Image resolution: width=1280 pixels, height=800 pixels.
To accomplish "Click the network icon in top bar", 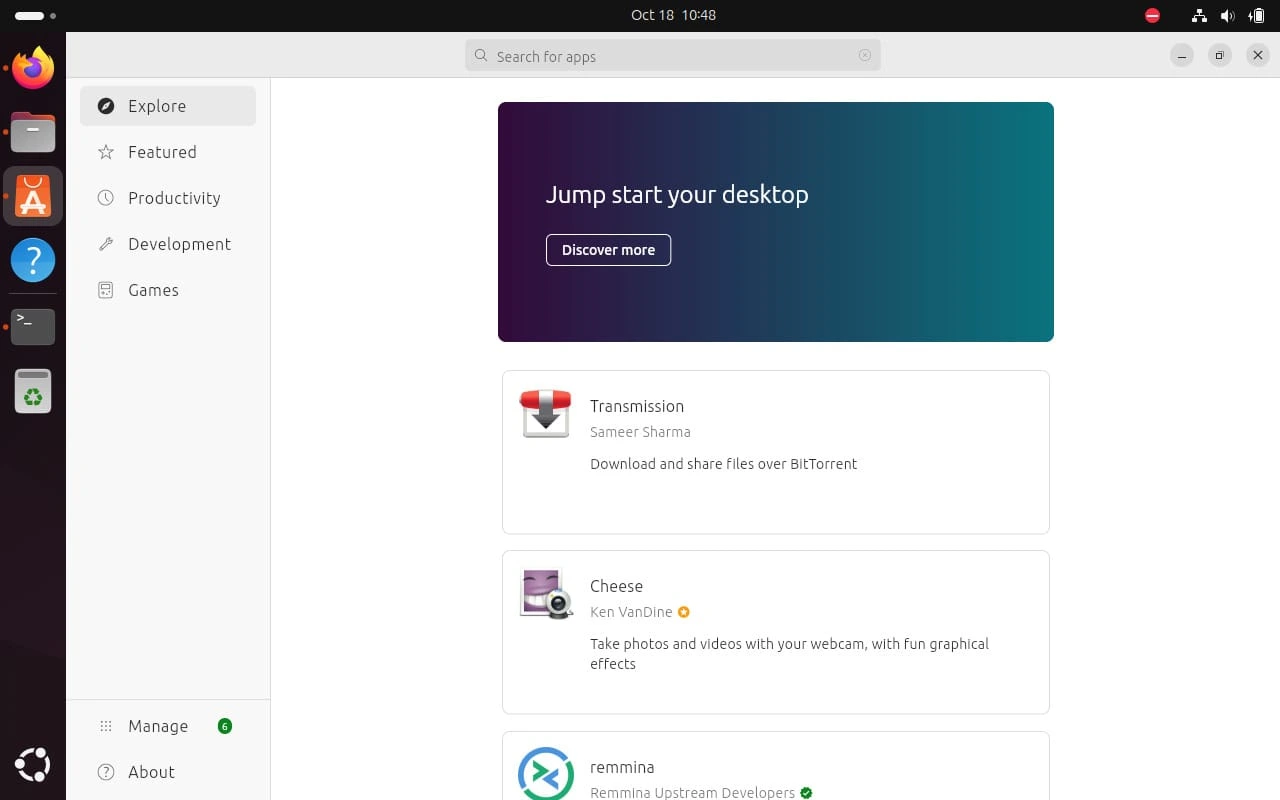I will click(x=1199, y=15).
